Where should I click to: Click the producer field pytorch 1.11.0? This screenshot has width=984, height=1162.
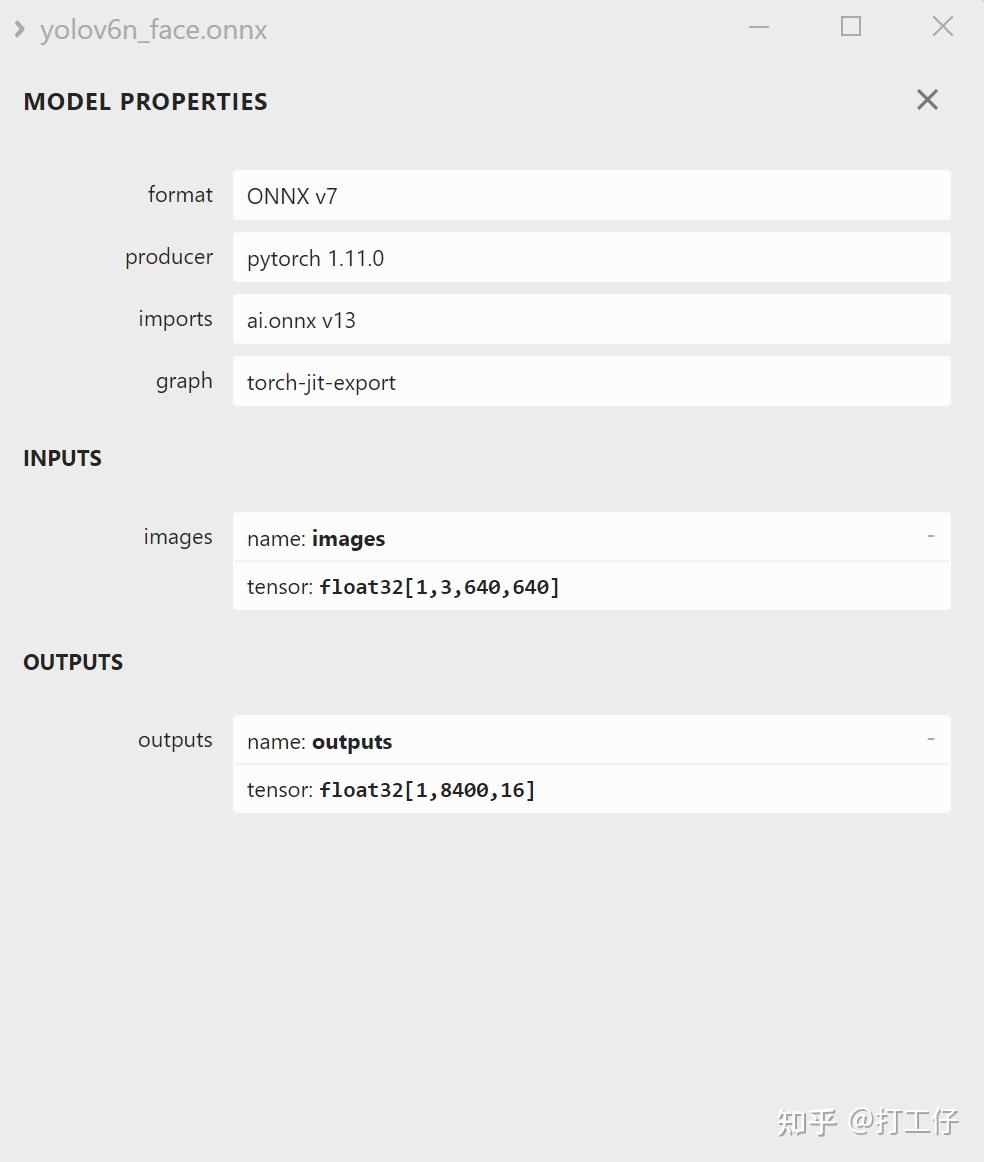pos(591,258)
